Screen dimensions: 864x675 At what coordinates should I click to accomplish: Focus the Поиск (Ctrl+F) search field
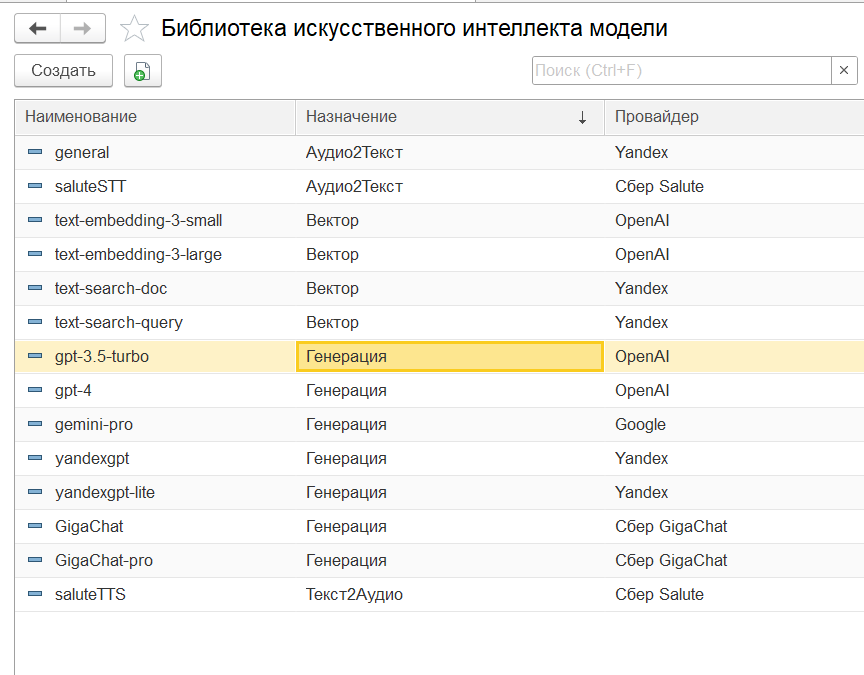pos(680,70)
